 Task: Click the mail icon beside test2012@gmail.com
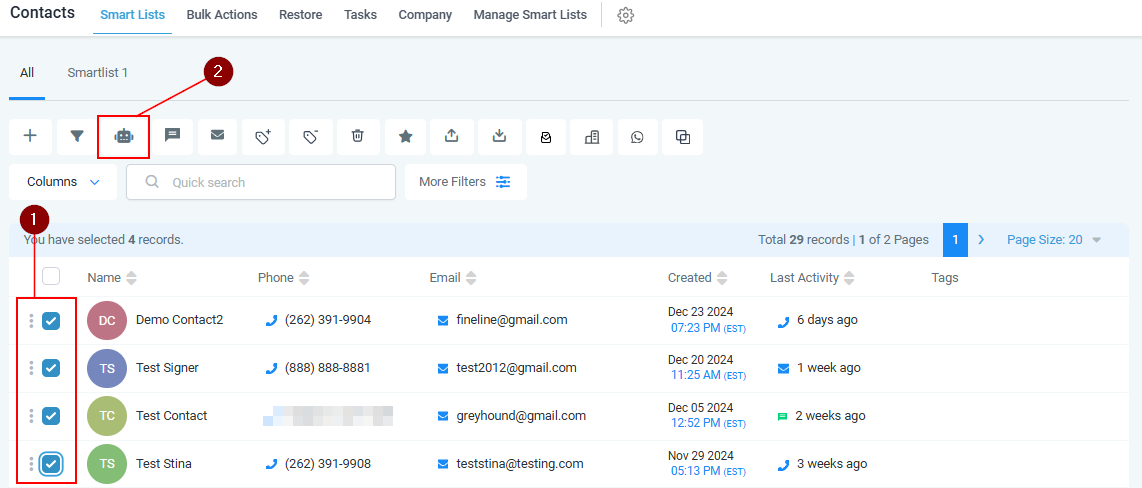tap(443, 369)
